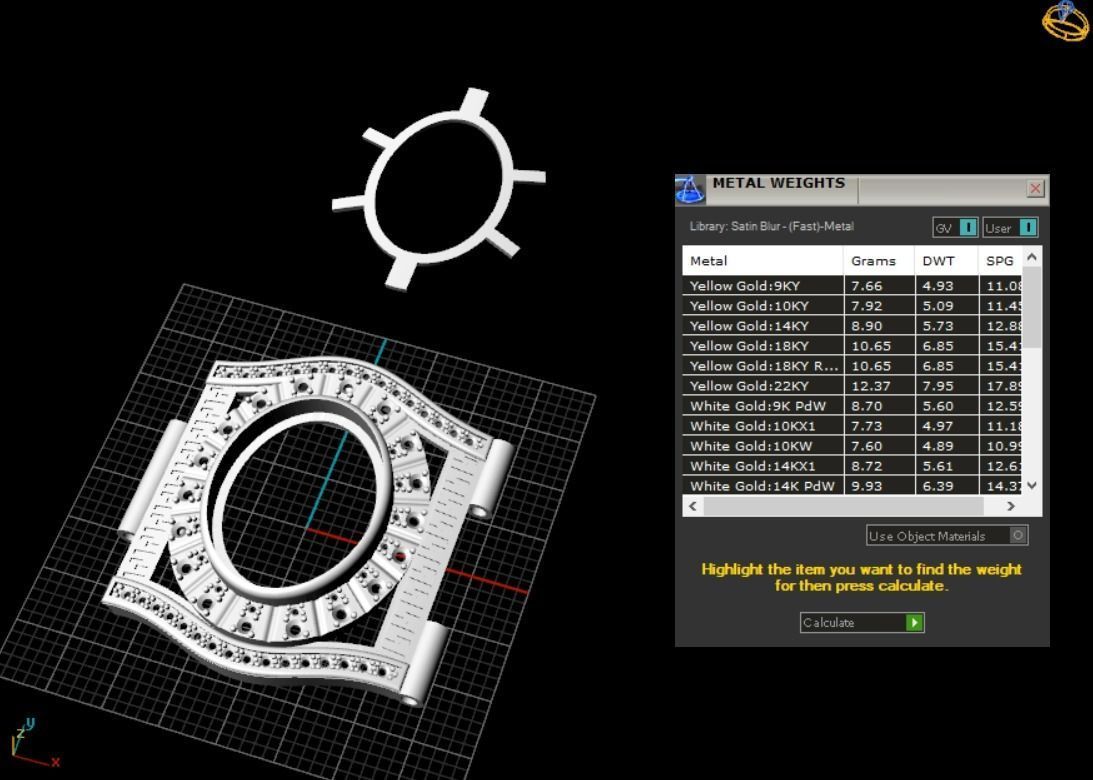Select the White Gold:9K PdW row
The width and height of the screenshot is (1093, 780).
(853, 406)
